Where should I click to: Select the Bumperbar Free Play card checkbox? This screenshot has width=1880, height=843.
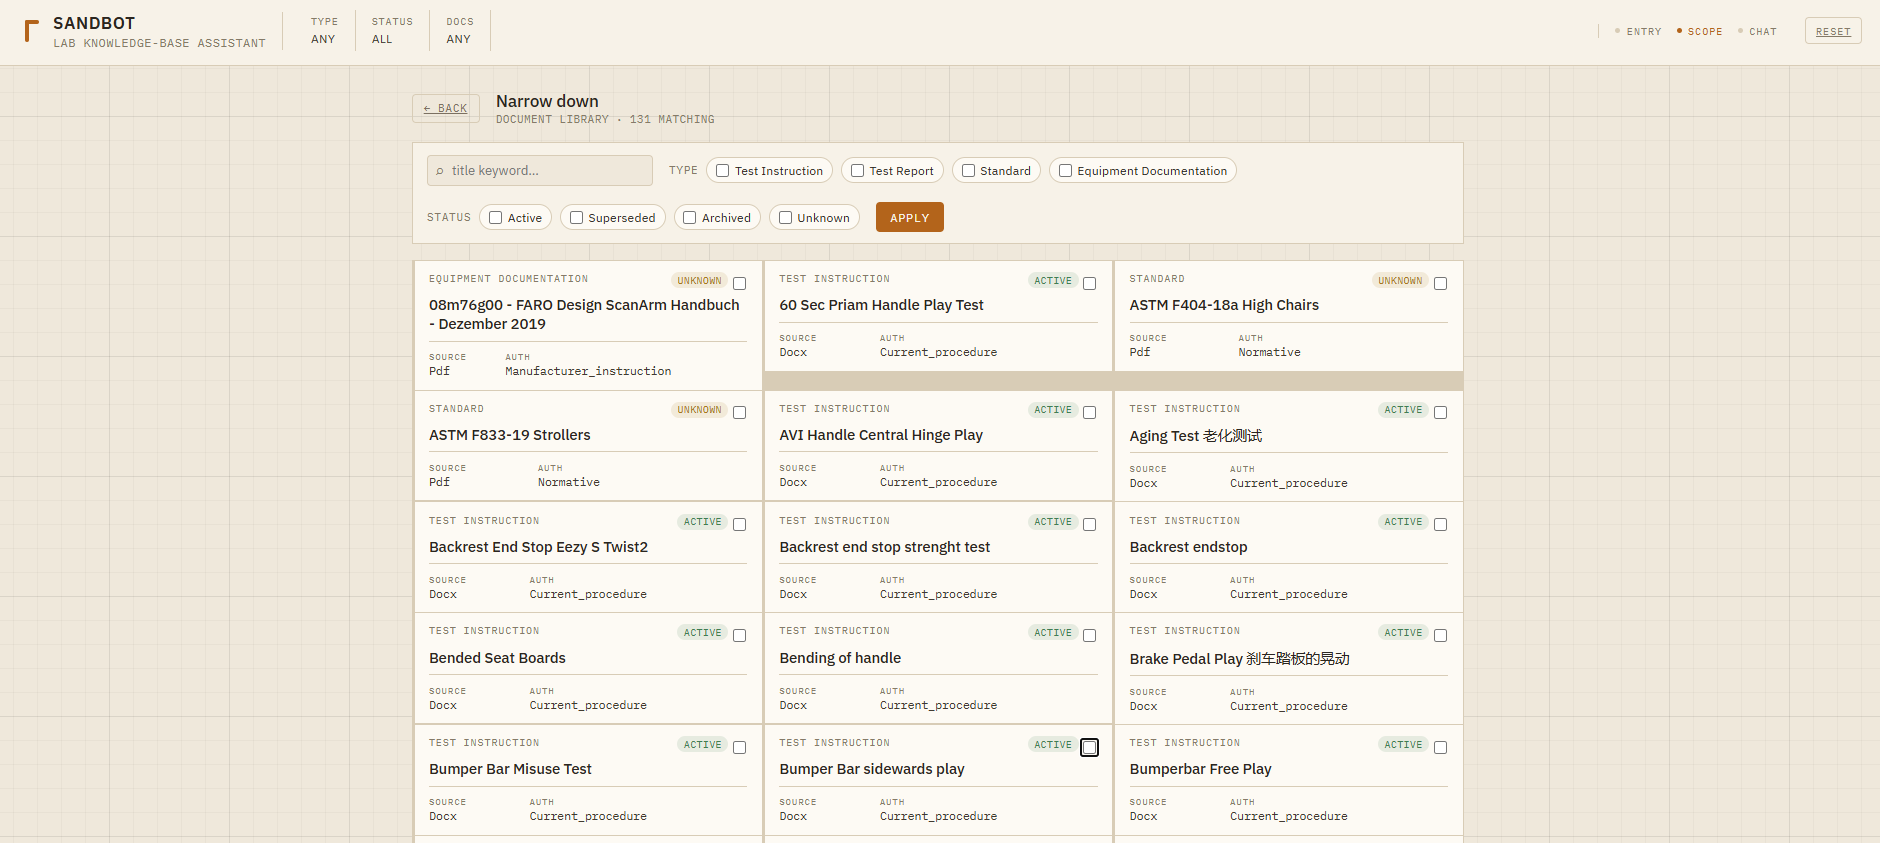coord(1441,748)
